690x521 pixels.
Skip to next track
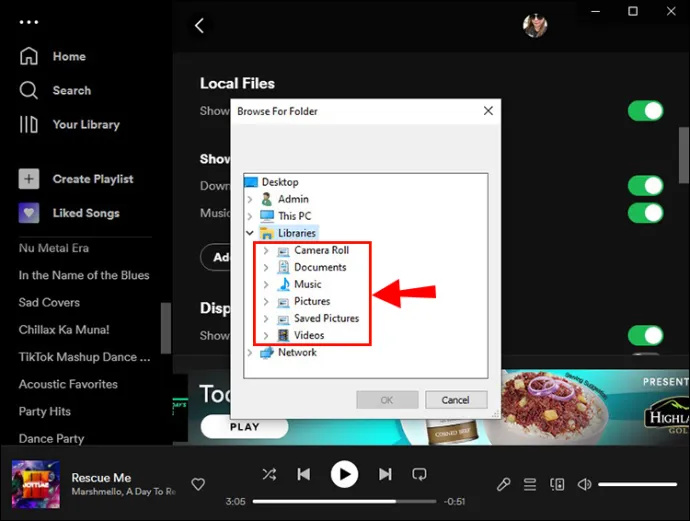click(385, 474)
